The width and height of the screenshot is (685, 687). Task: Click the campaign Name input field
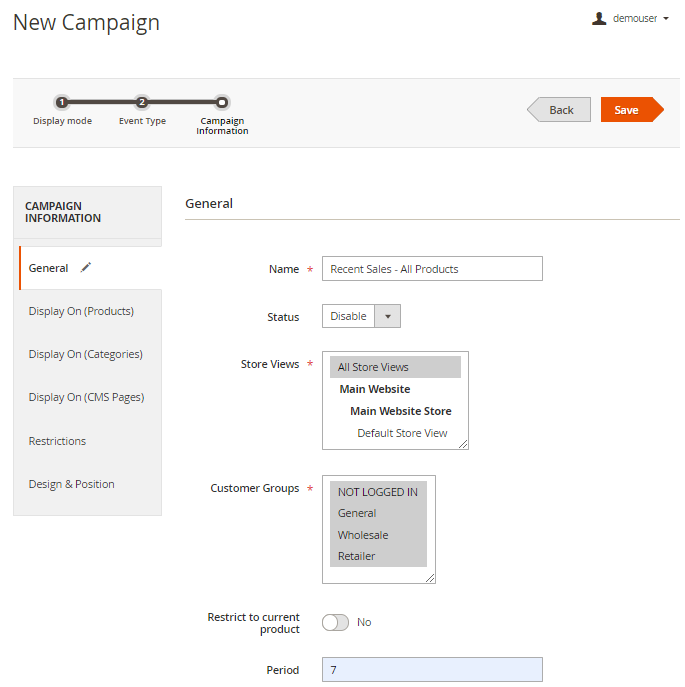pos(432,269)
